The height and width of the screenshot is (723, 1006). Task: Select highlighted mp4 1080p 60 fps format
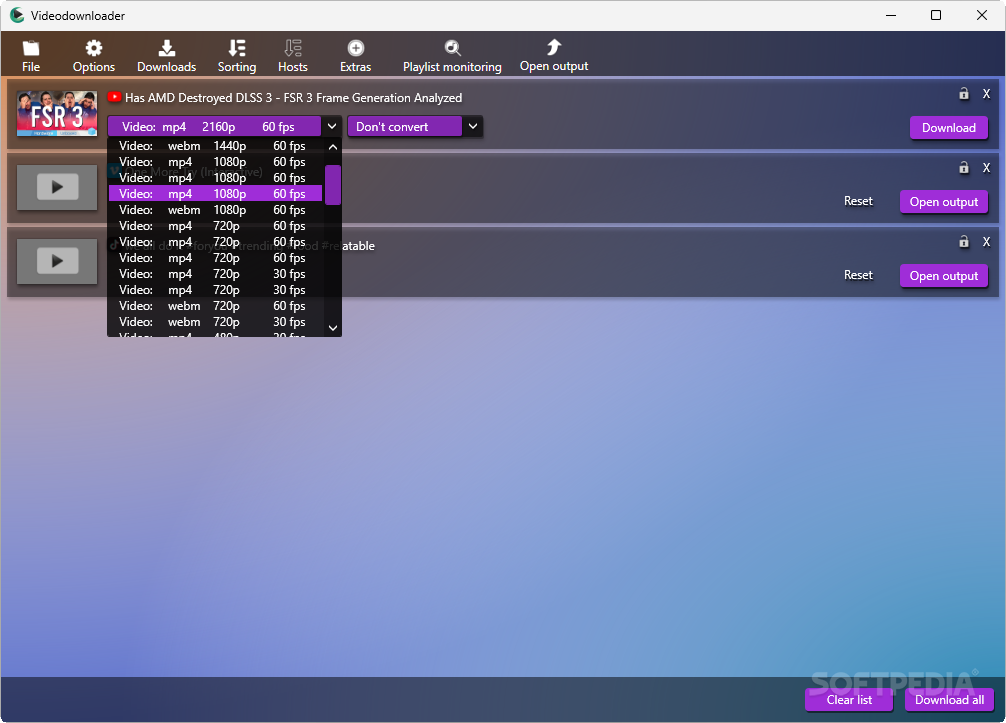[x=216, y=194]
